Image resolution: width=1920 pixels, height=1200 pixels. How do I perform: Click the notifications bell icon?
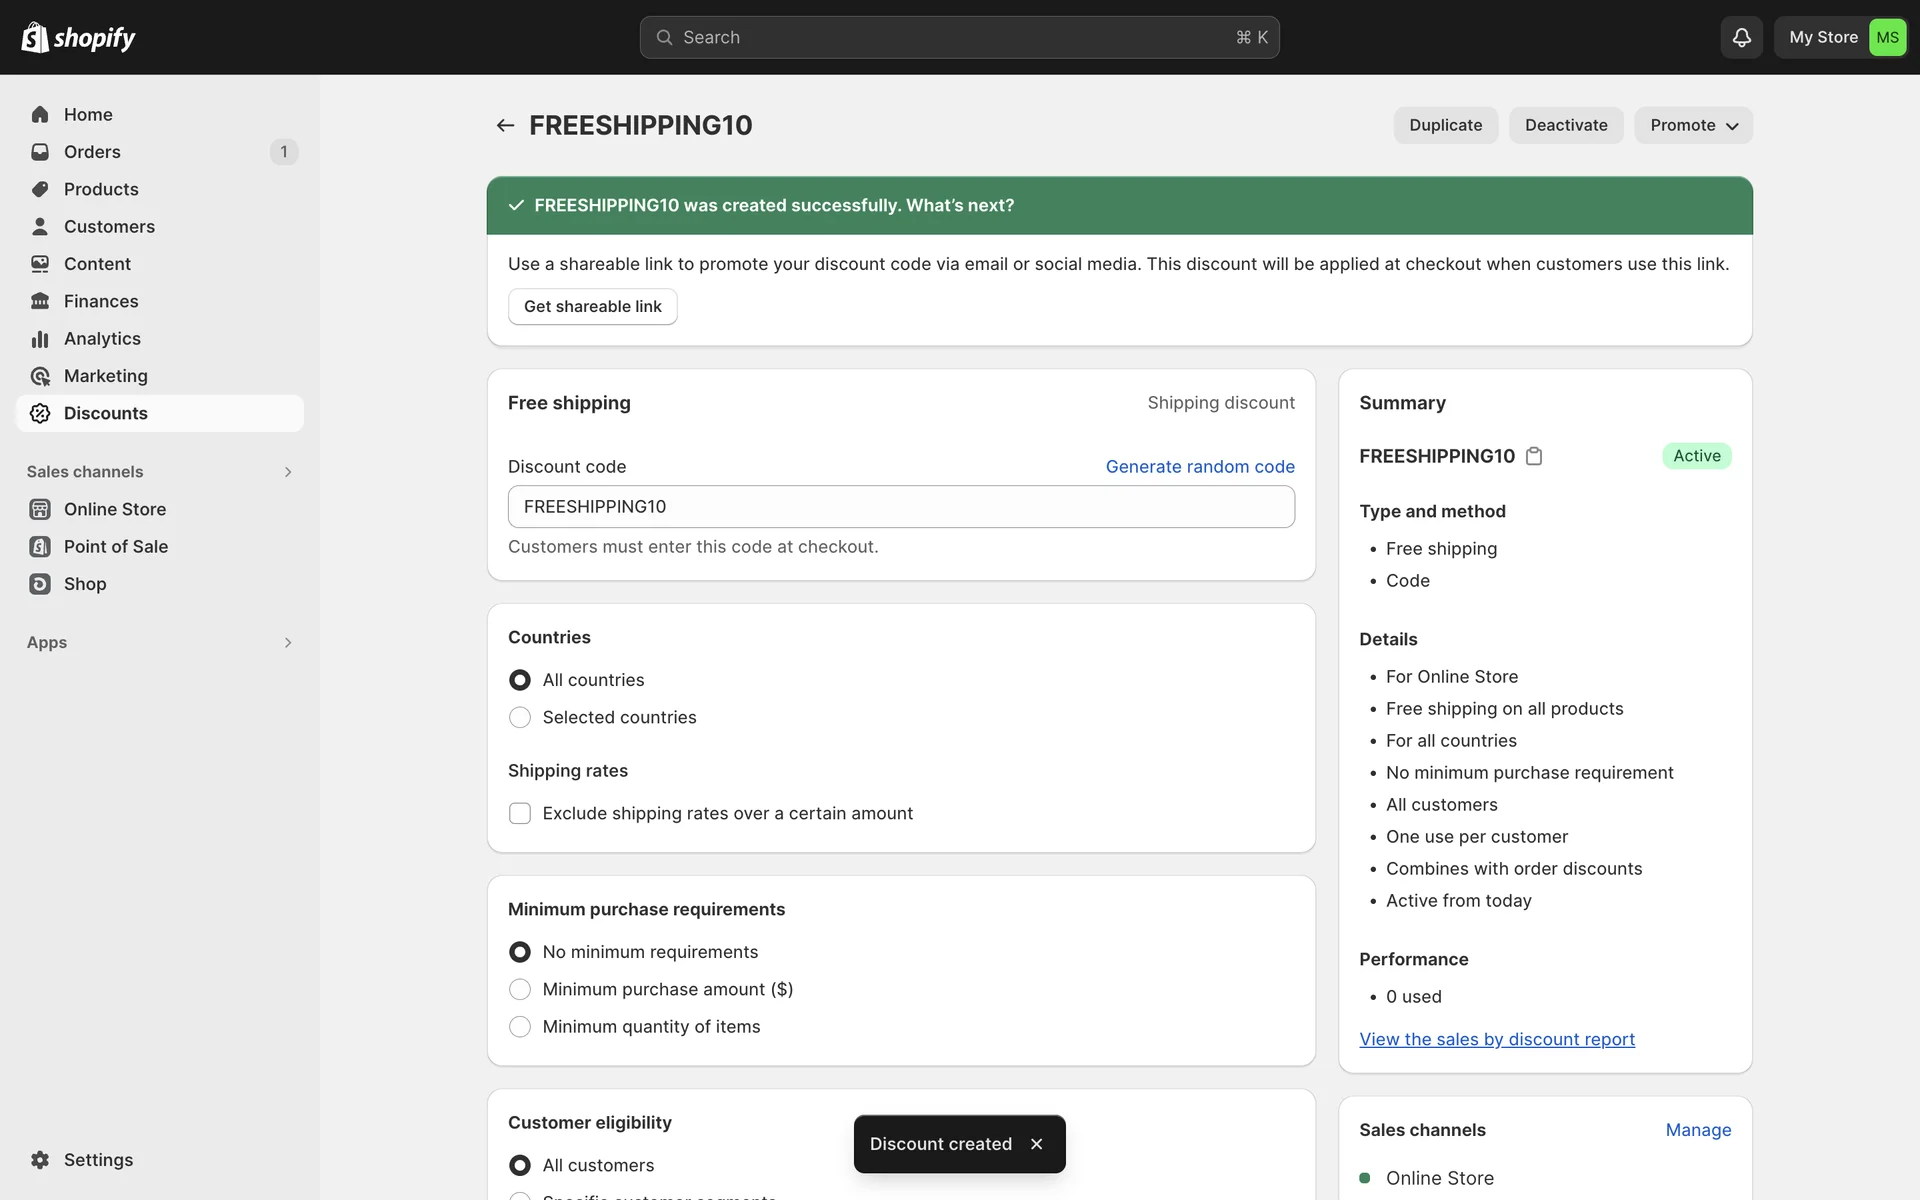1741,37
